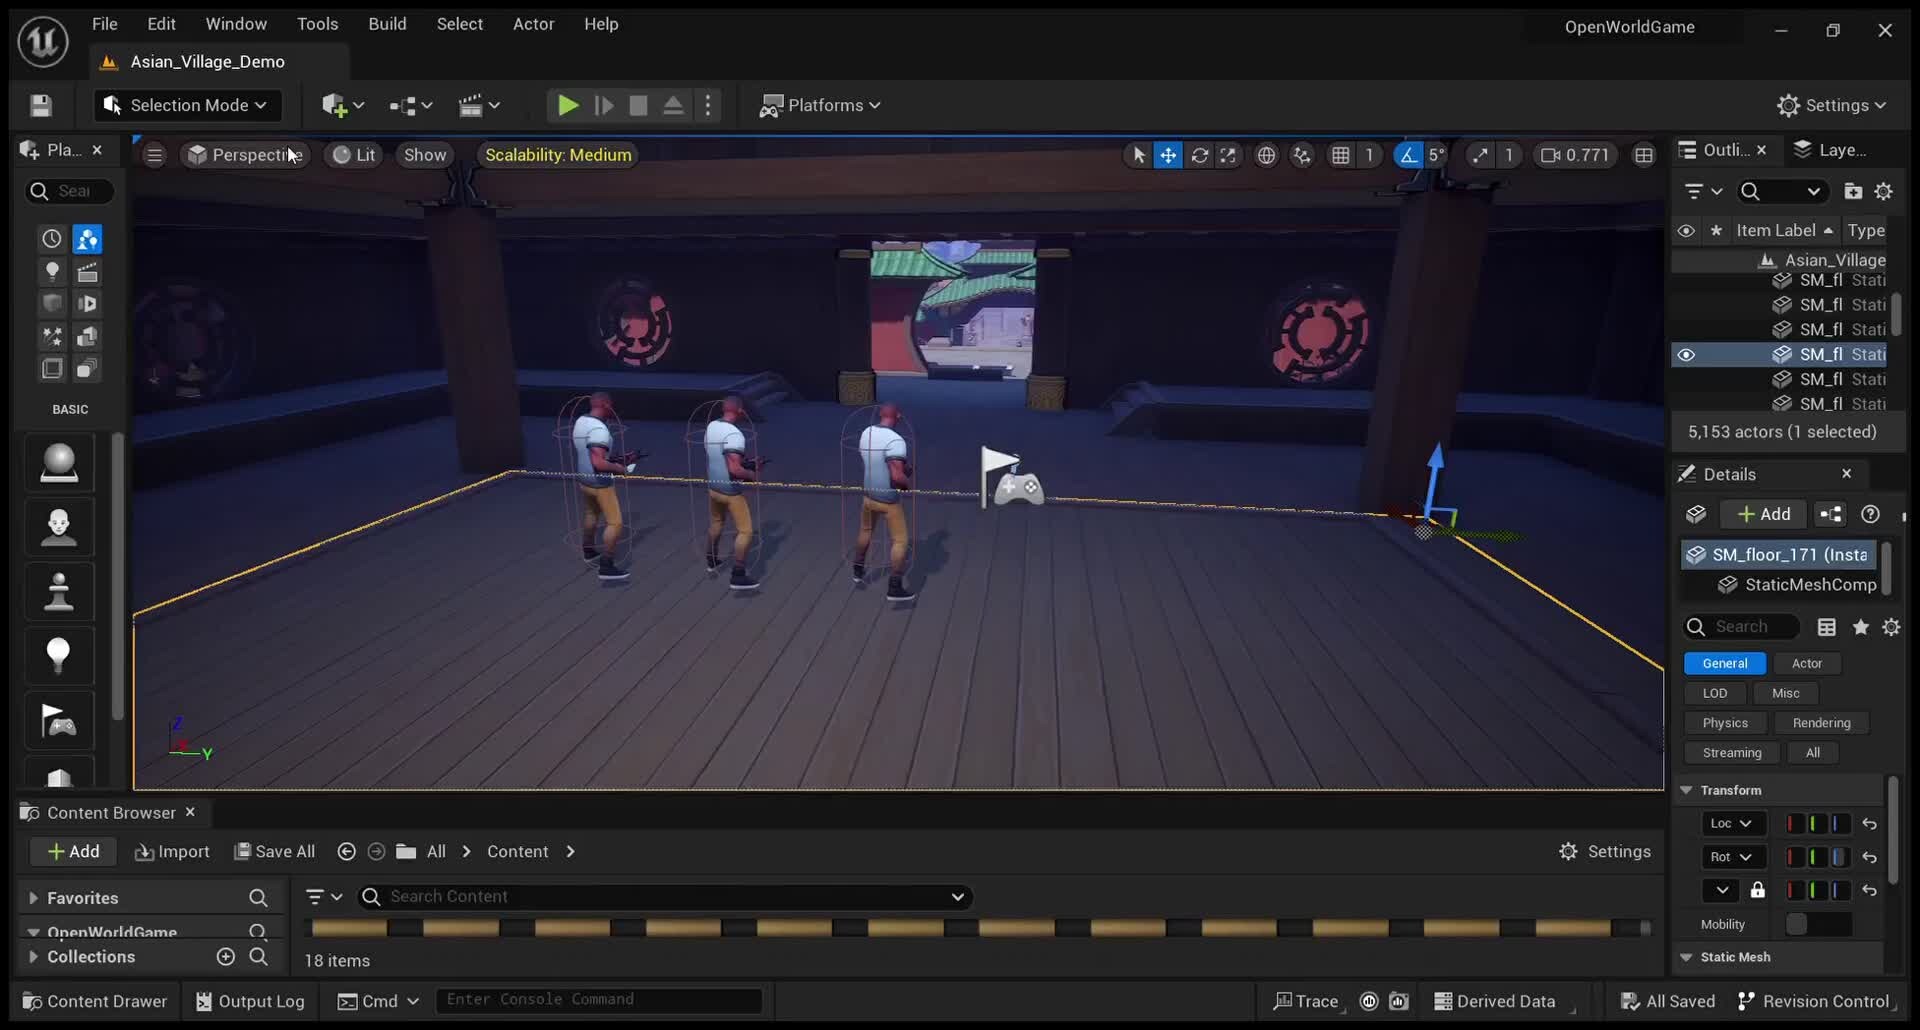Click the Save All button
Viewport: 1920px width, 1030px height.
point(275,851)
